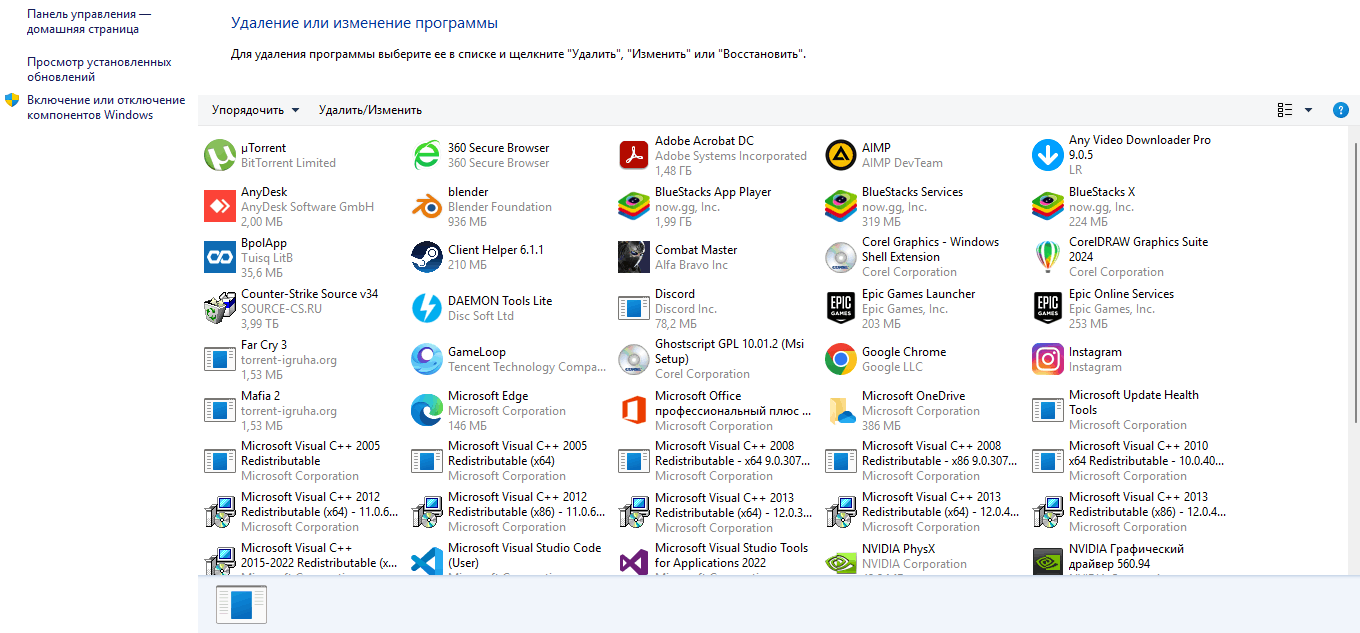This screenshot has width=1360, height=633.
Task: Open Панель управления домашняя страница link
Action: 89,22
